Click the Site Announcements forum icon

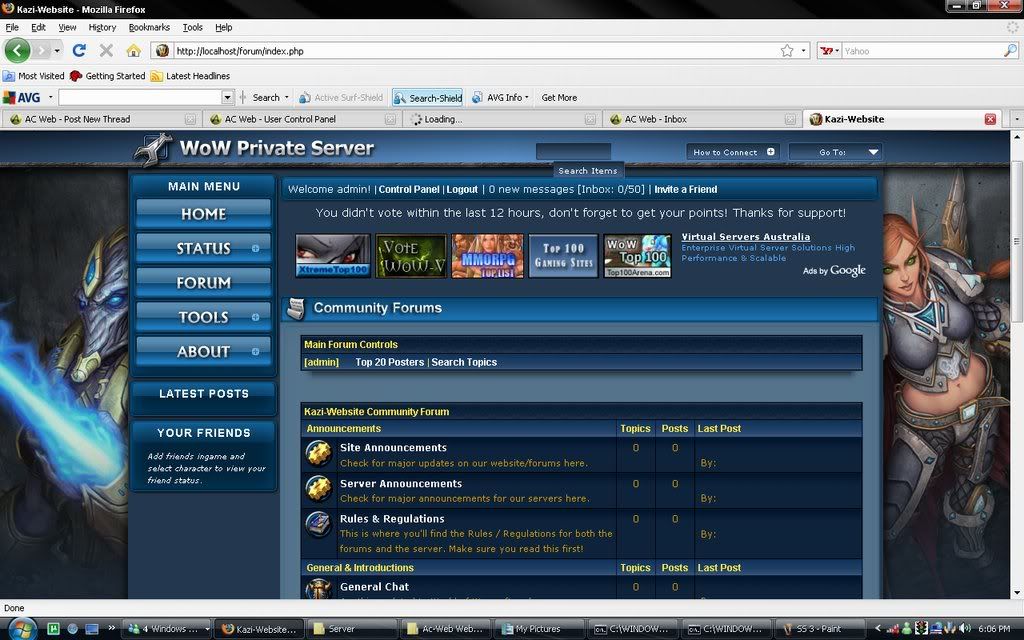(x=319, y=453)
